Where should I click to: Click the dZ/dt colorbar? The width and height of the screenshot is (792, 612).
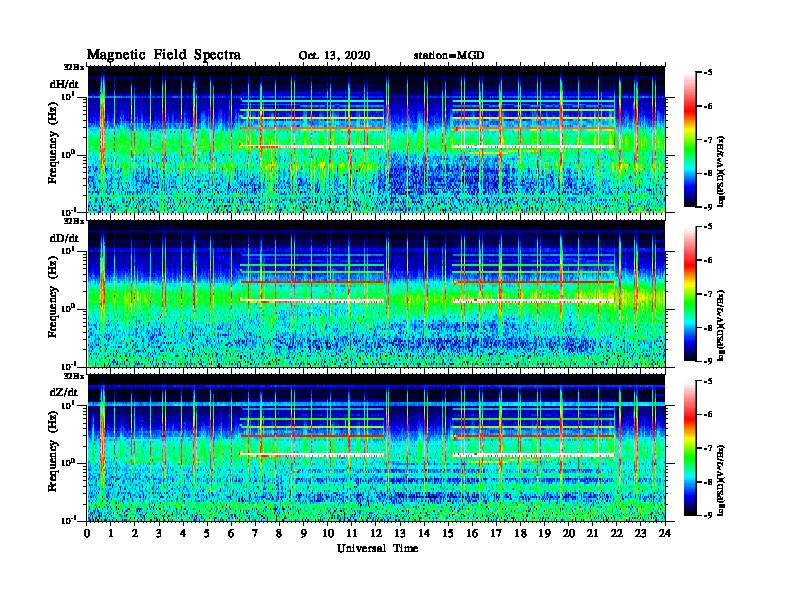(690, 448)
